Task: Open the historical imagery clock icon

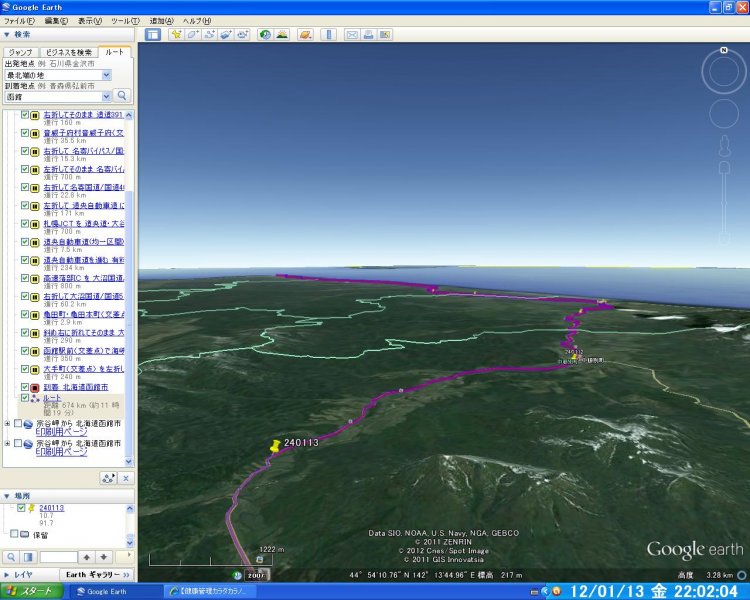Action: (265, 34)
